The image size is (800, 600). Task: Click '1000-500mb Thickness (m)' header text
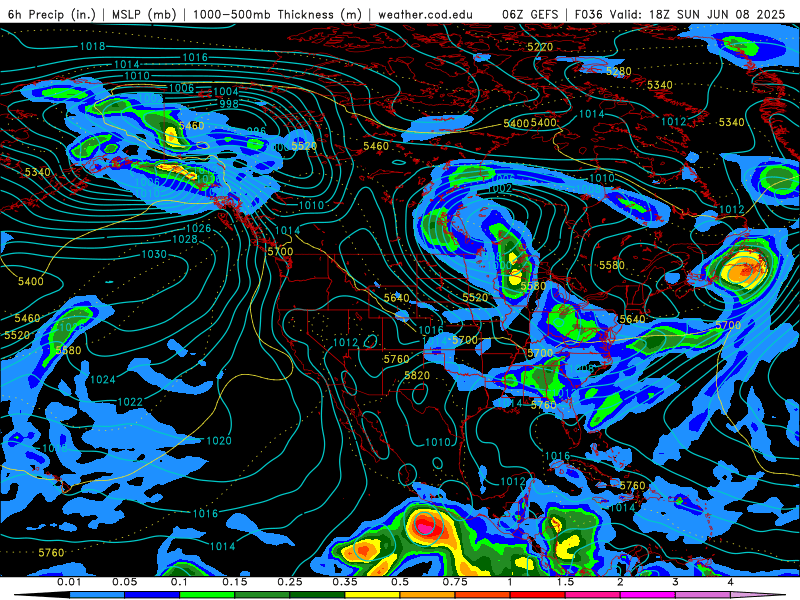(278, 14)
